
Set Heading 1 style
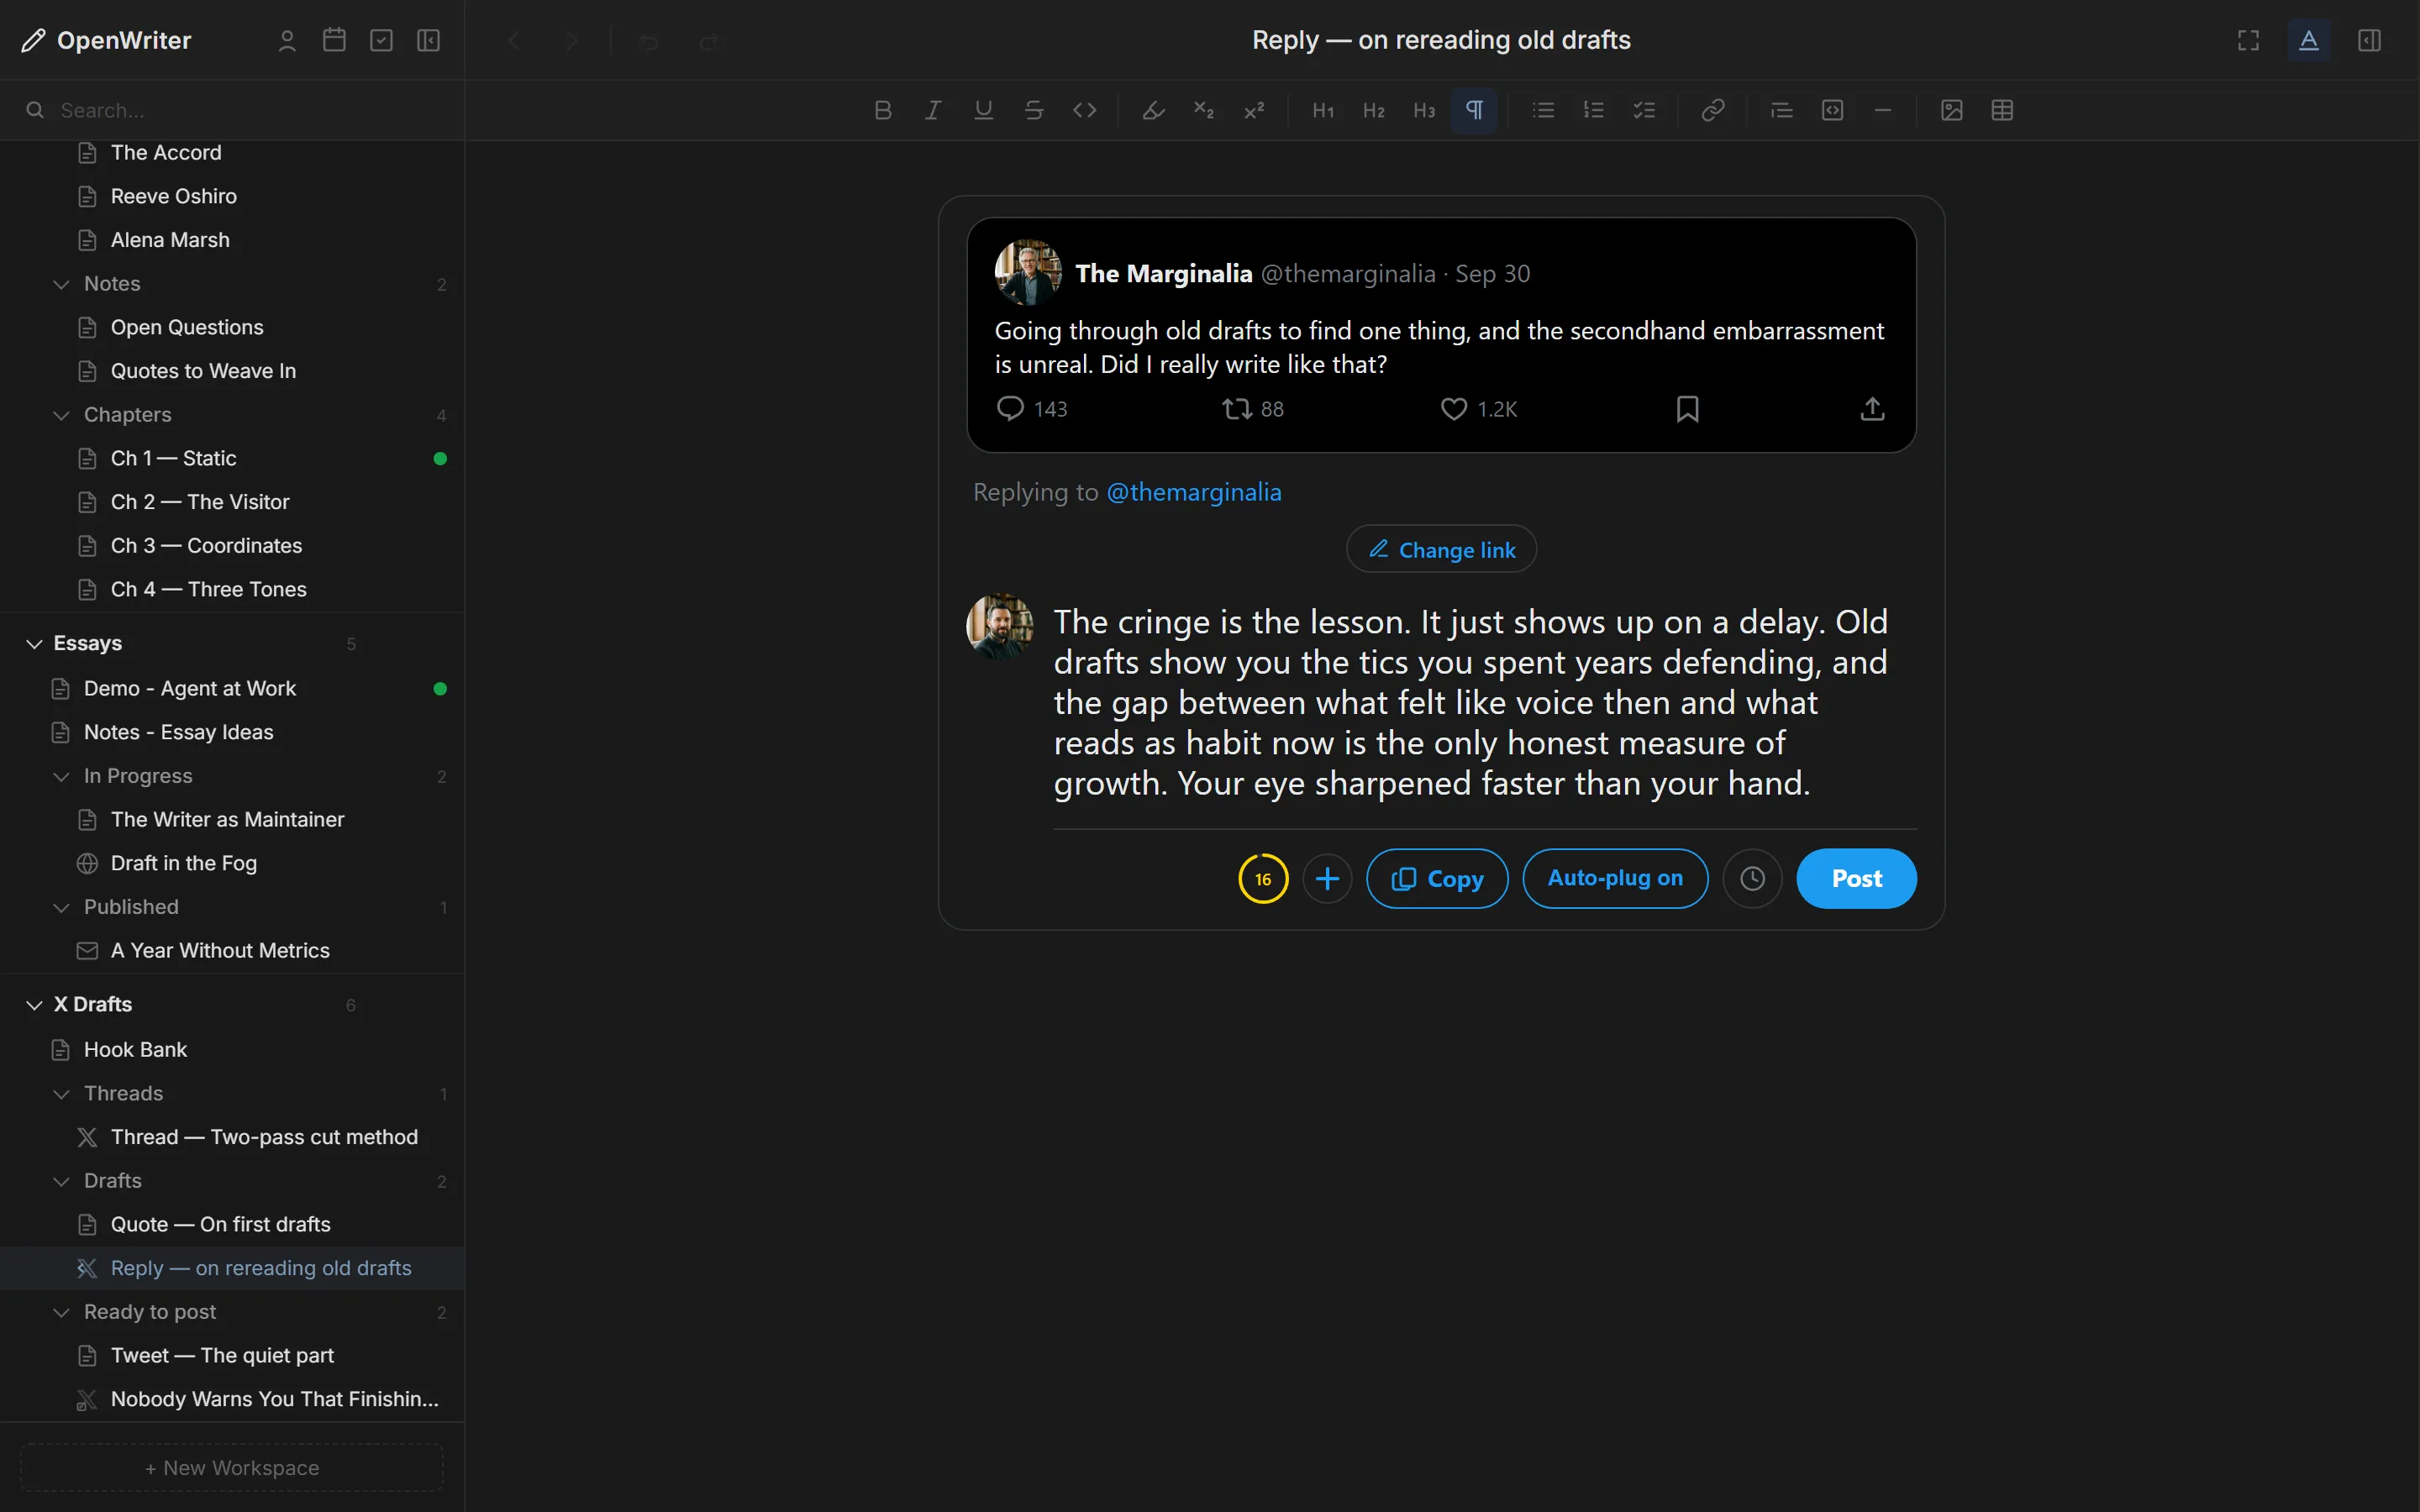[x=1323, y=110]
